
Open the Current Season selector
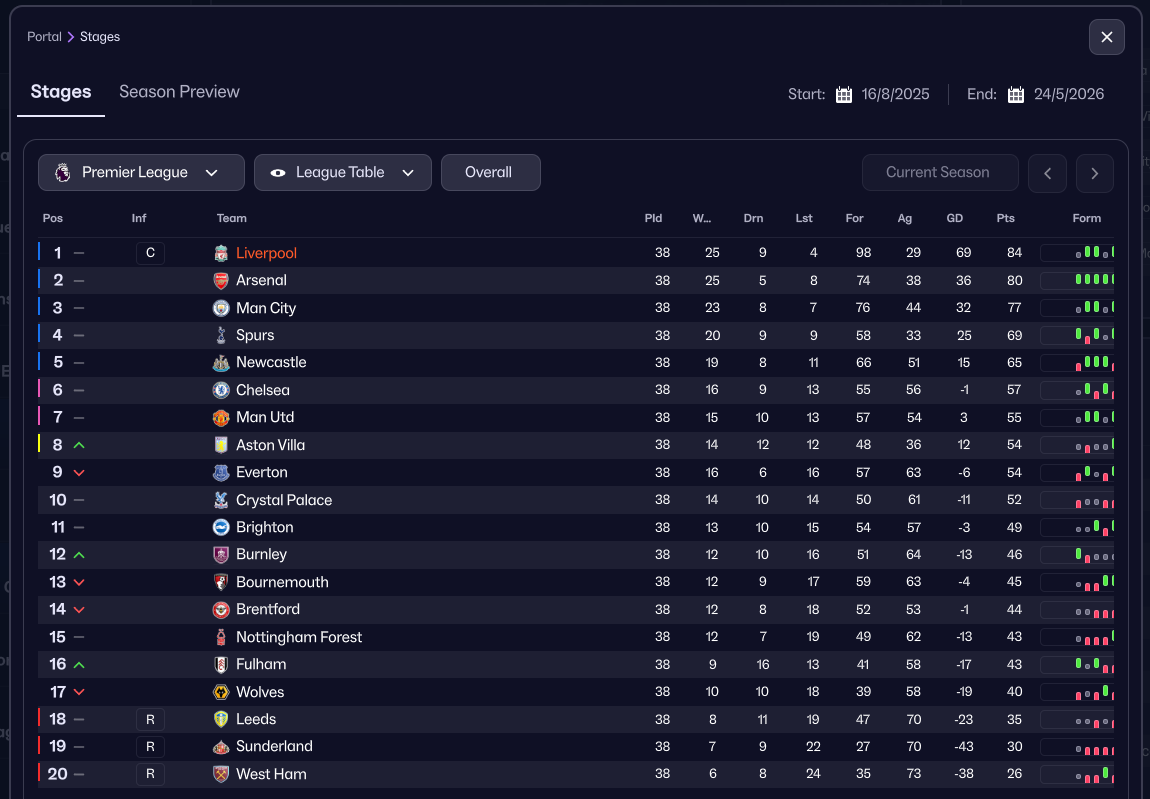(x=939, y=172)
